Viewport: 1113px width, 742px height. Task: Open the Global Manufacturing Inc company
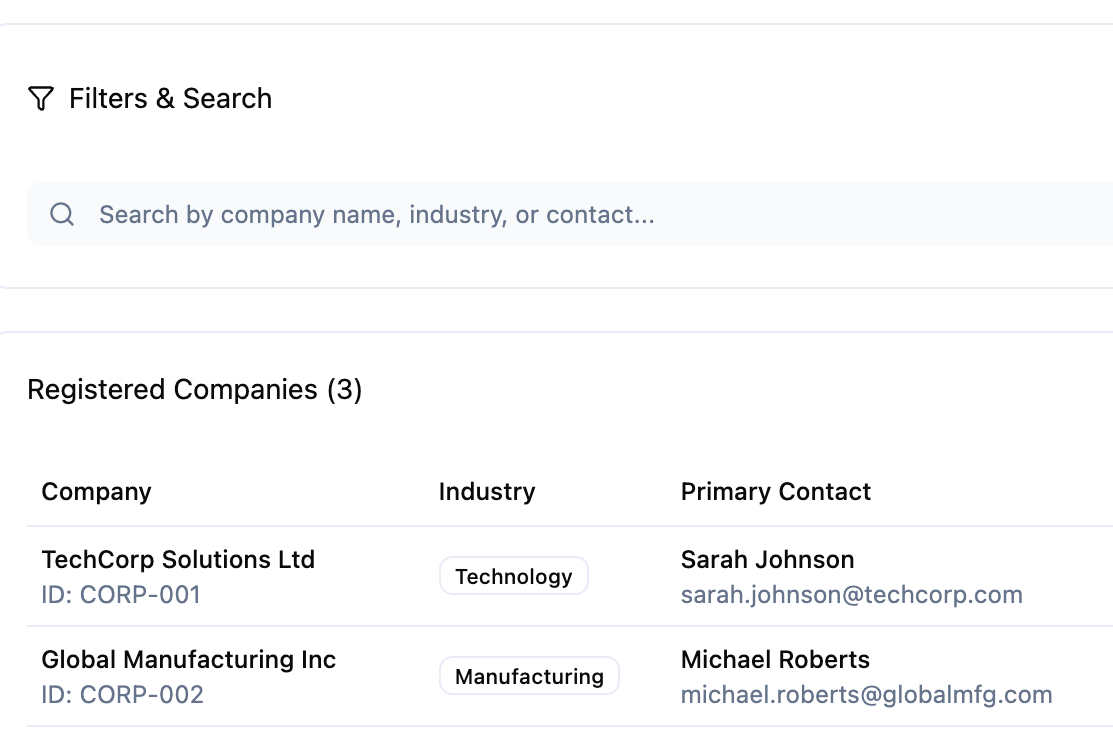[x=189, y=660]
